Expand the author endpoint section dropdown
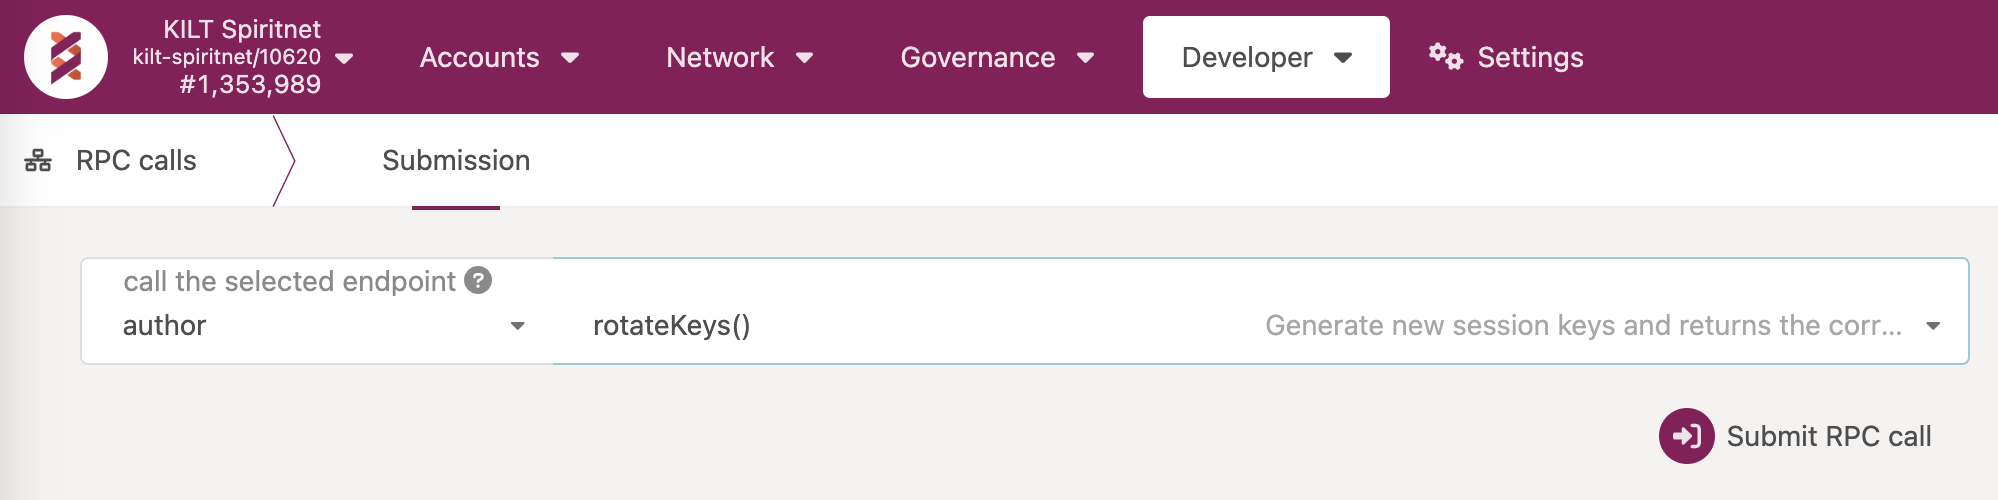 517,326
